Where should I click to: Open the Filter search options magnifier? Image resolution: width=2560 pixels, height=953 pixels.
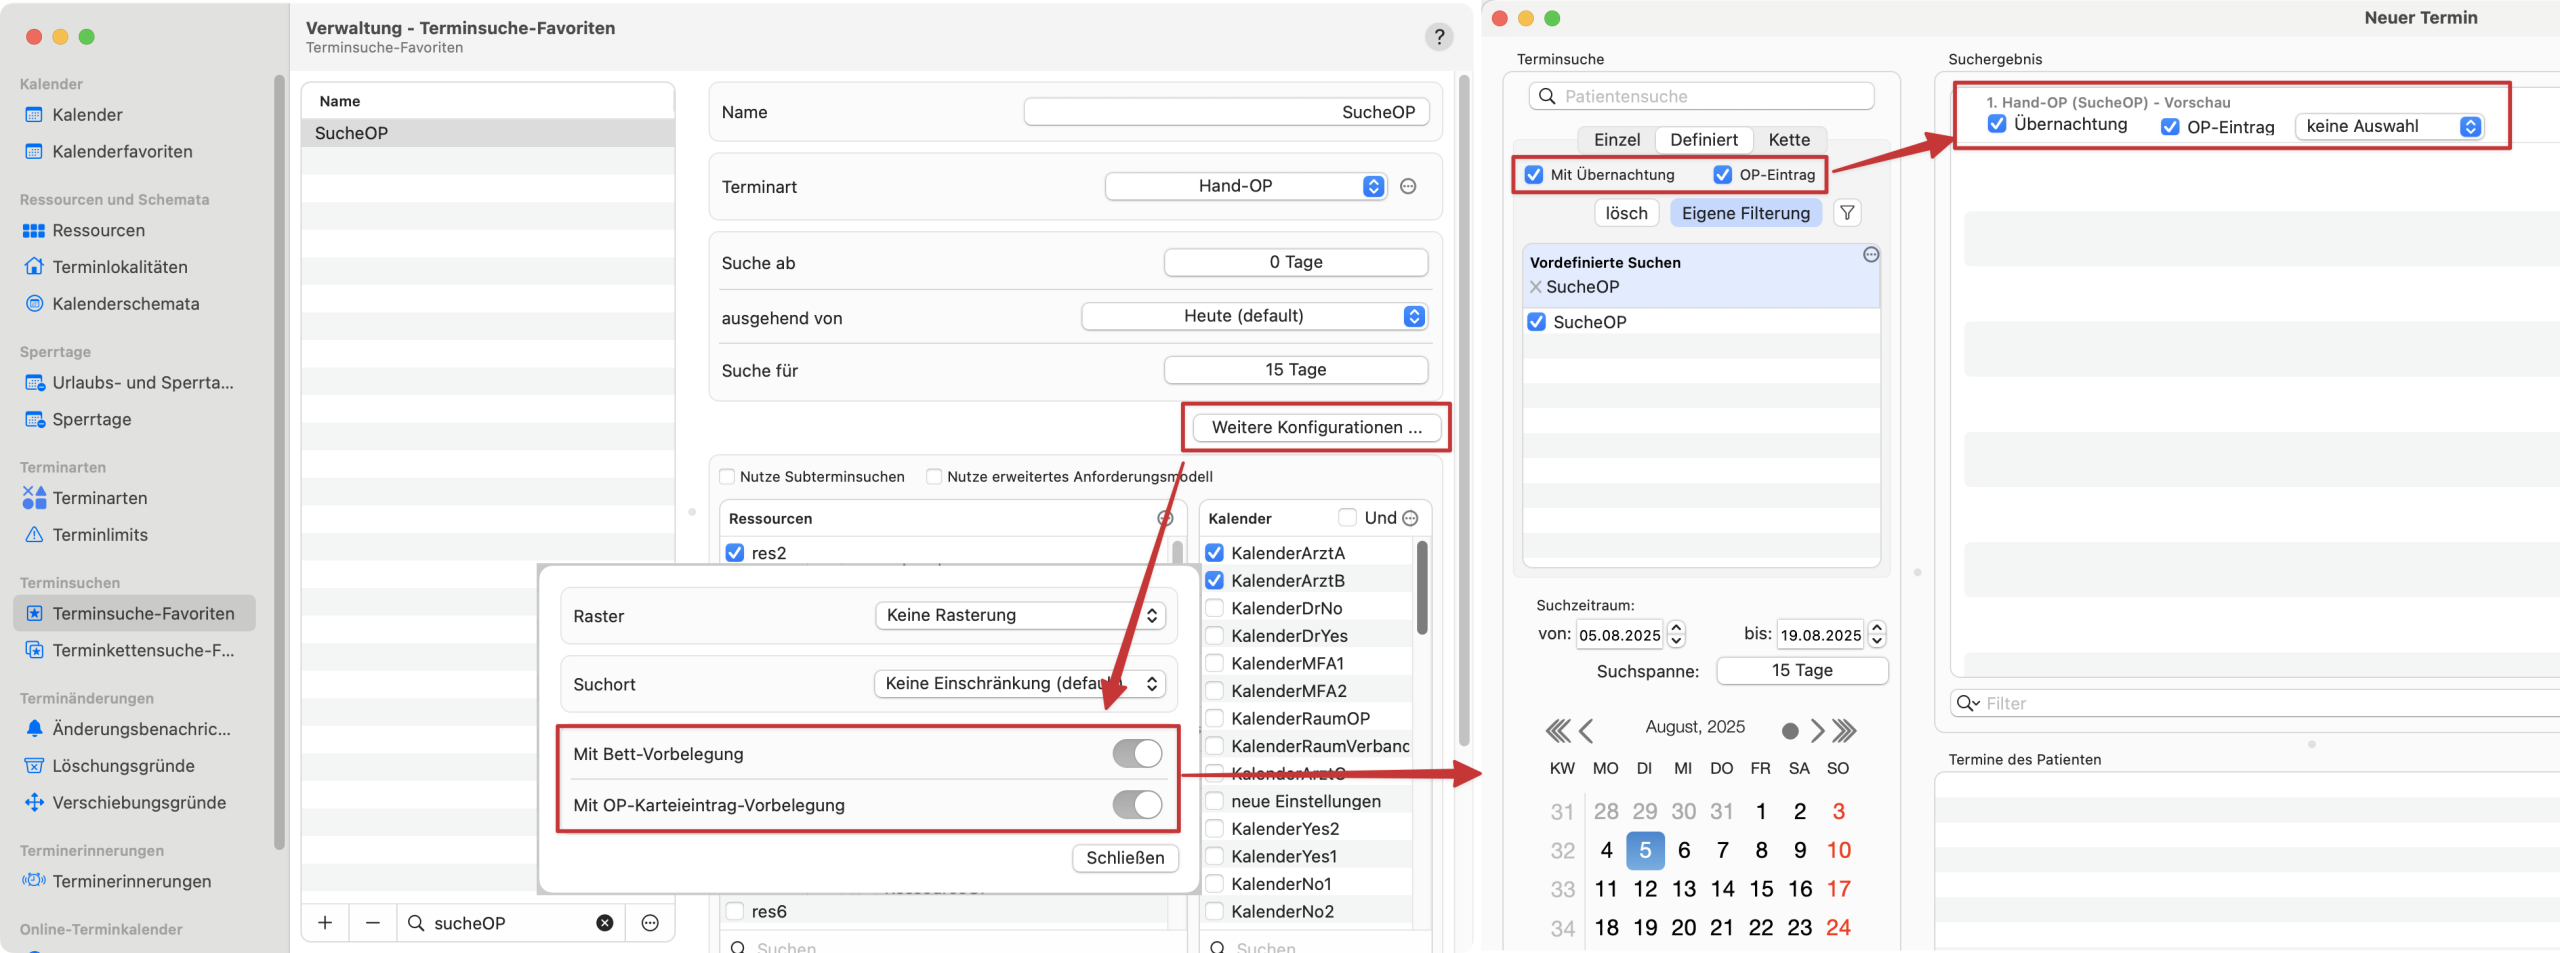point(1968,704)
